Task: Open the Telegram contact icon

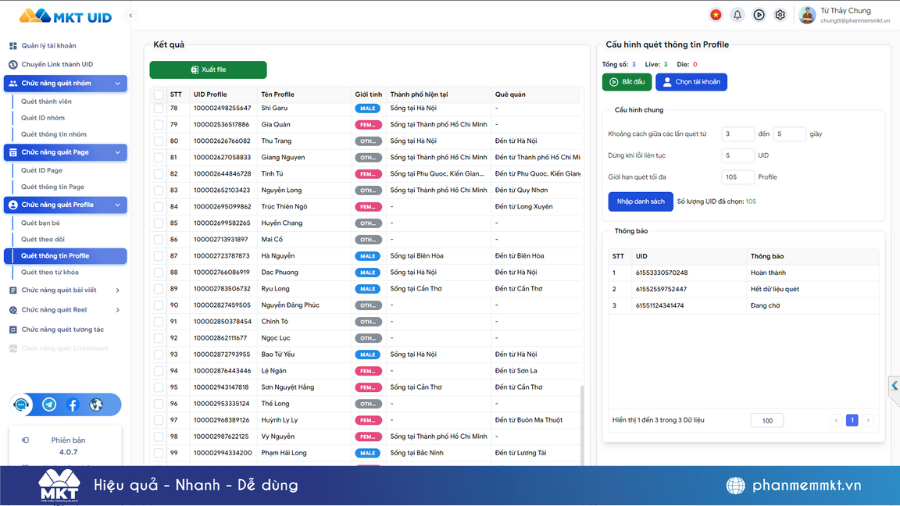Action: pyautogui.click(x=49, y=405)
